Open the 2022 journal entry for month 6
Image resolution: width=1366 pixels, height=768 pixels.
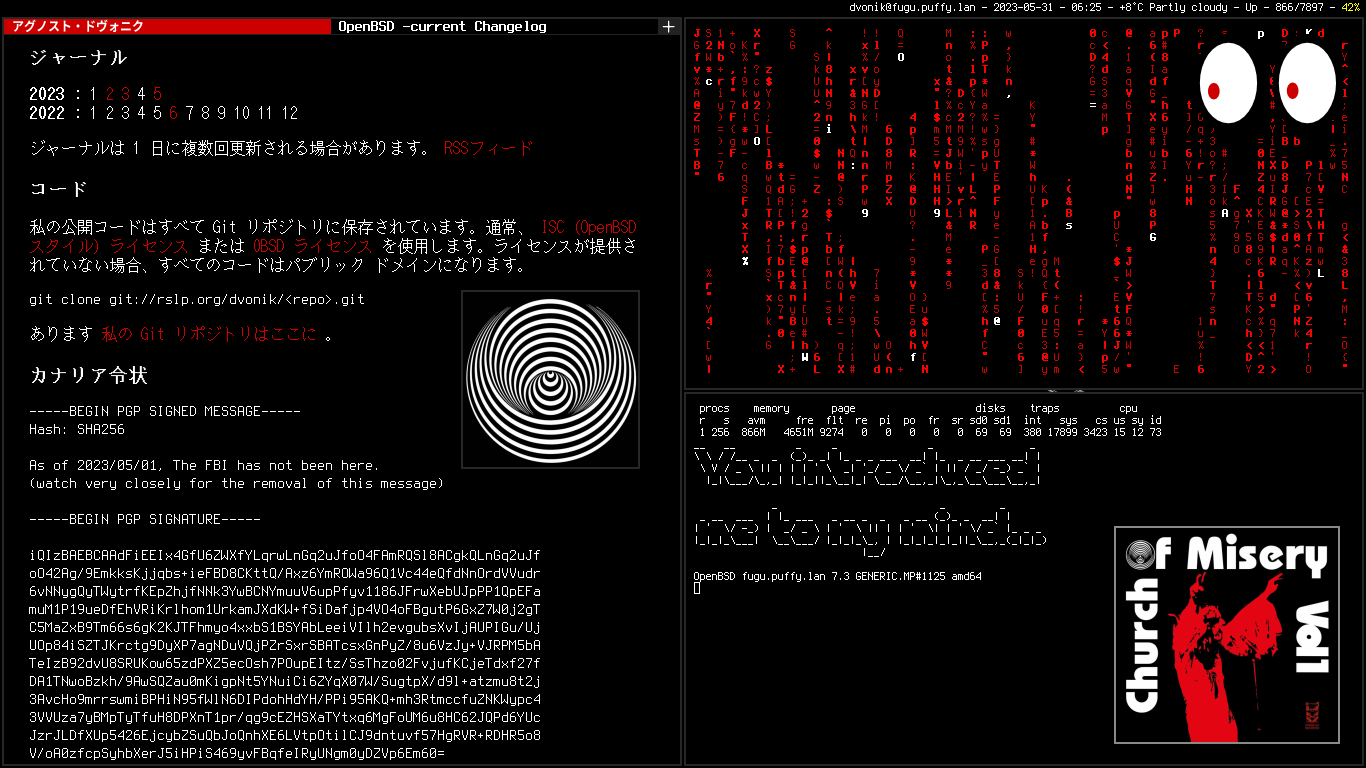[173, 113]
